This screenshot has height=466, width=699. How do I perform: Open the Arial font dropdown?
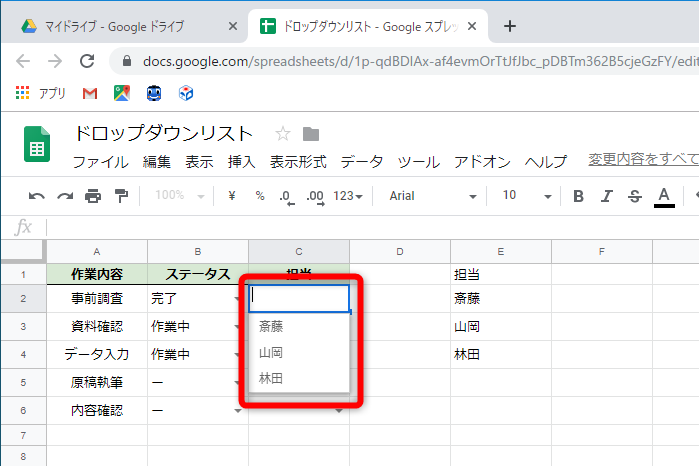click(432, 196)
